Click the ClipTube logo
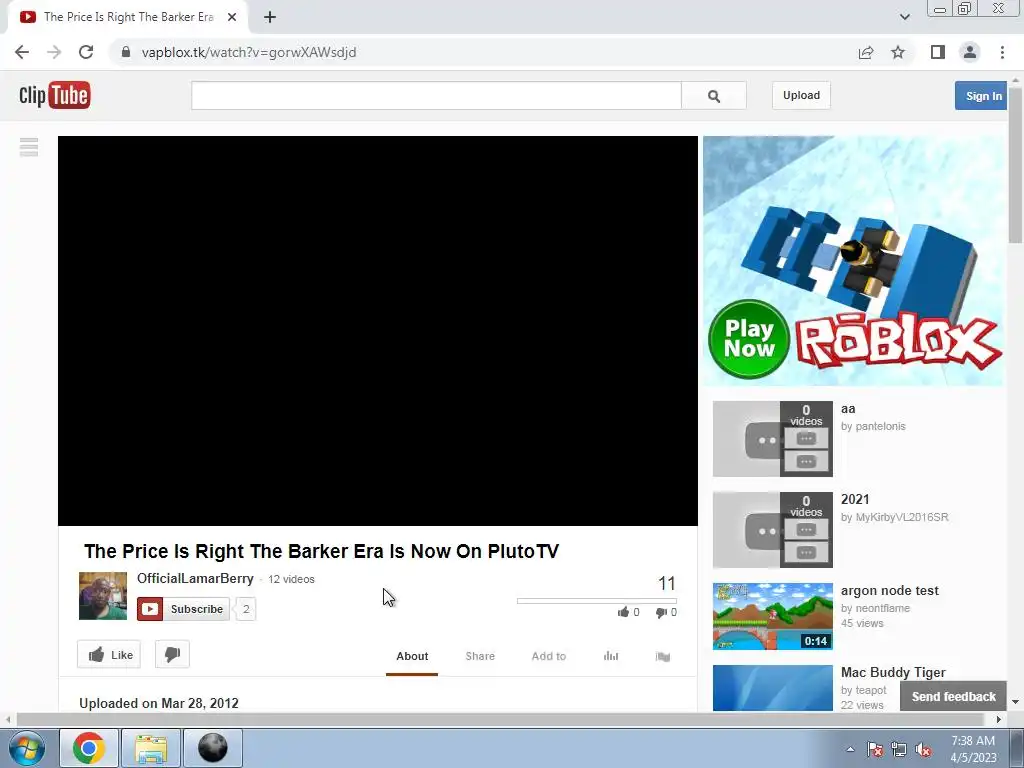Screen dimensions: 1024x768 [55, 95]
